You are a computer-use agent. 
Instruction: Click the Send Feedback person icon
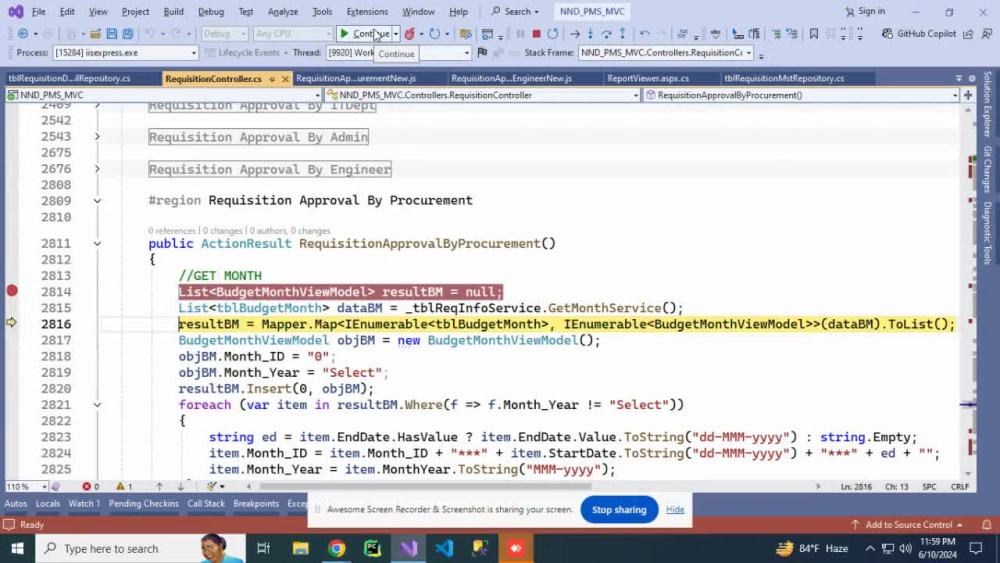pyautogui.click(x=987, y=33)
